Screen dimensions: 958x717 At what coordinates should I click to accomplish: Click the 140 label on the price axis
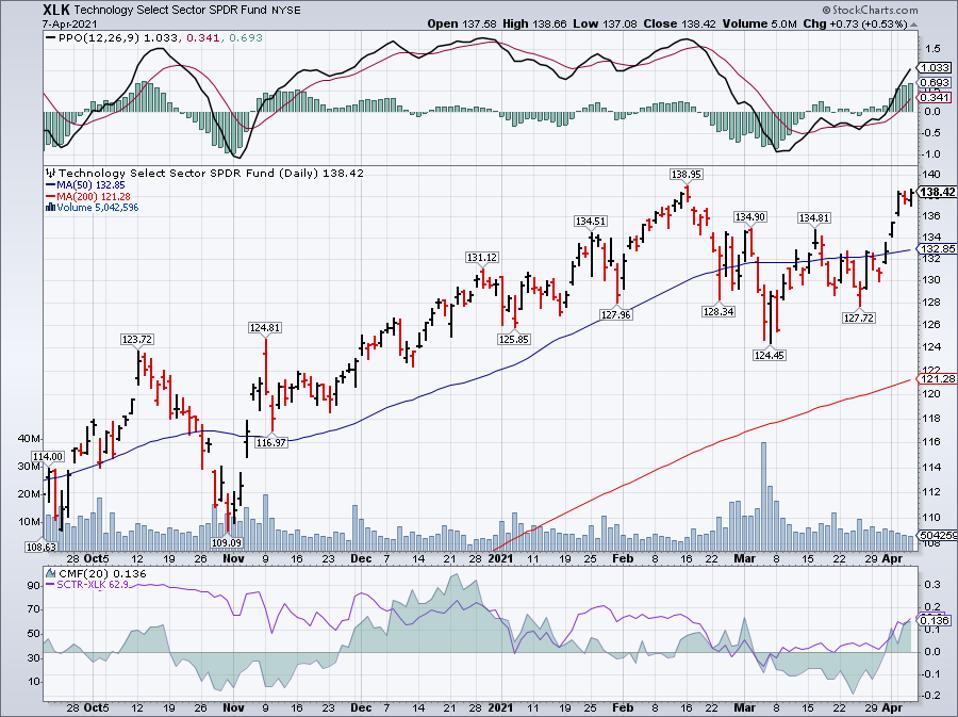(x=932, y=174)
